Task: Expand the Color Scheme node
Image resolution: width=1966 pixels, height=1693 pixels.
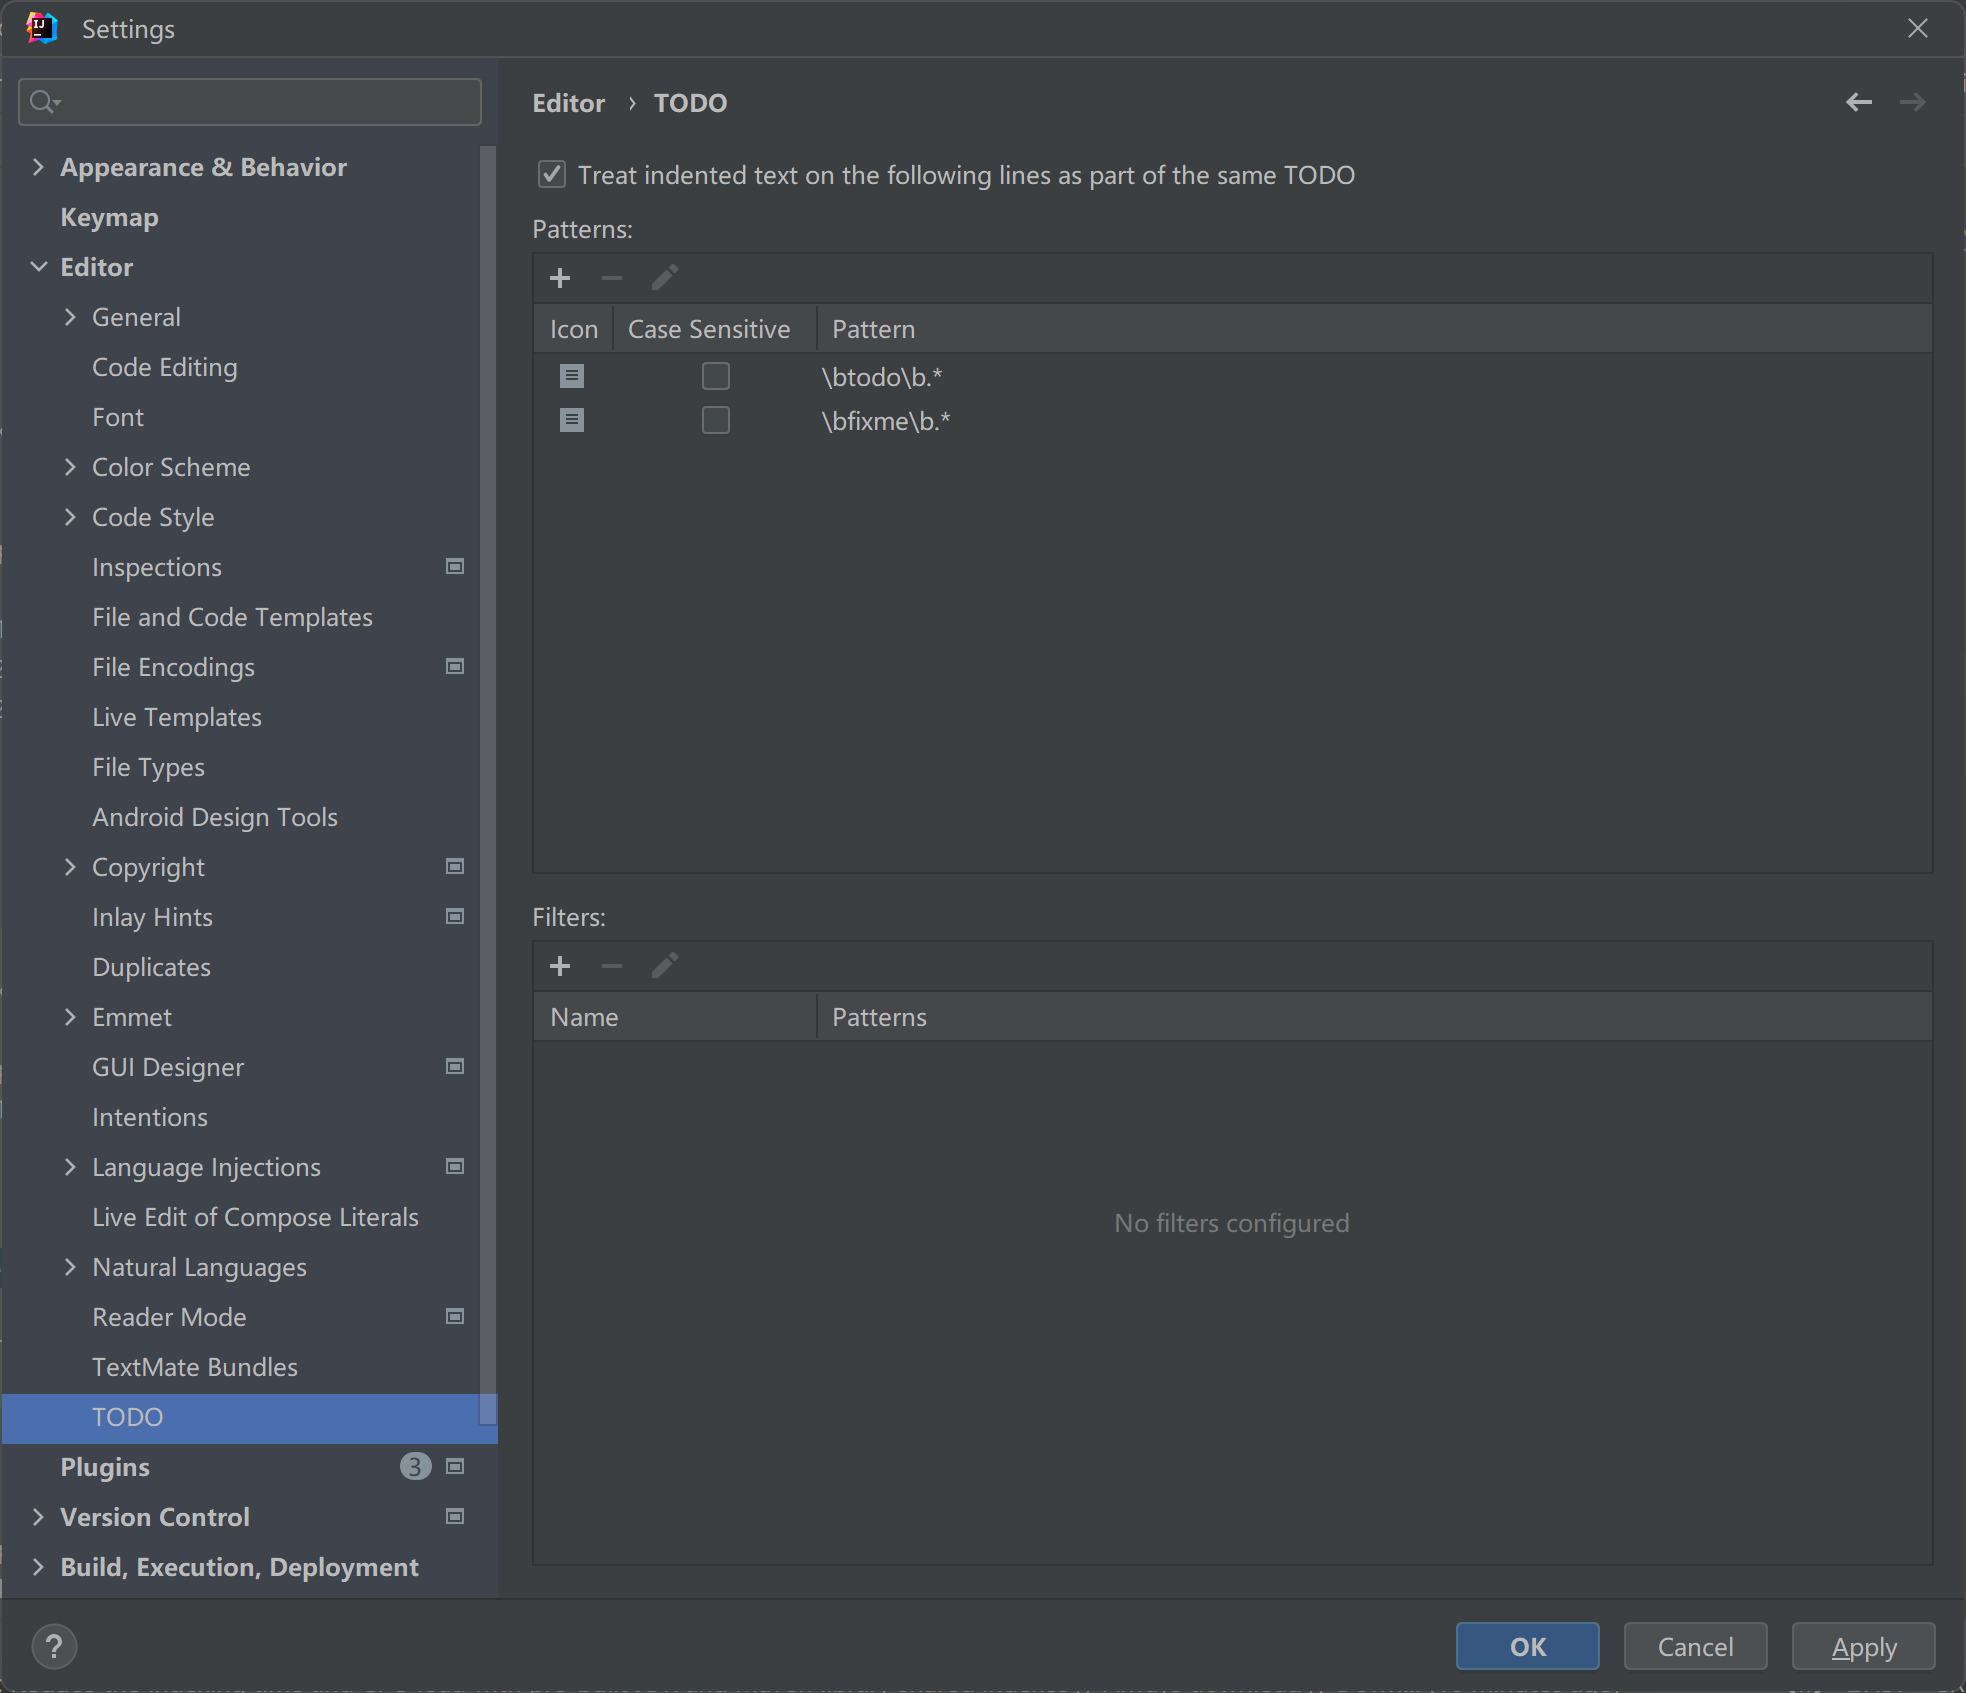Action: tap(70, 467)
